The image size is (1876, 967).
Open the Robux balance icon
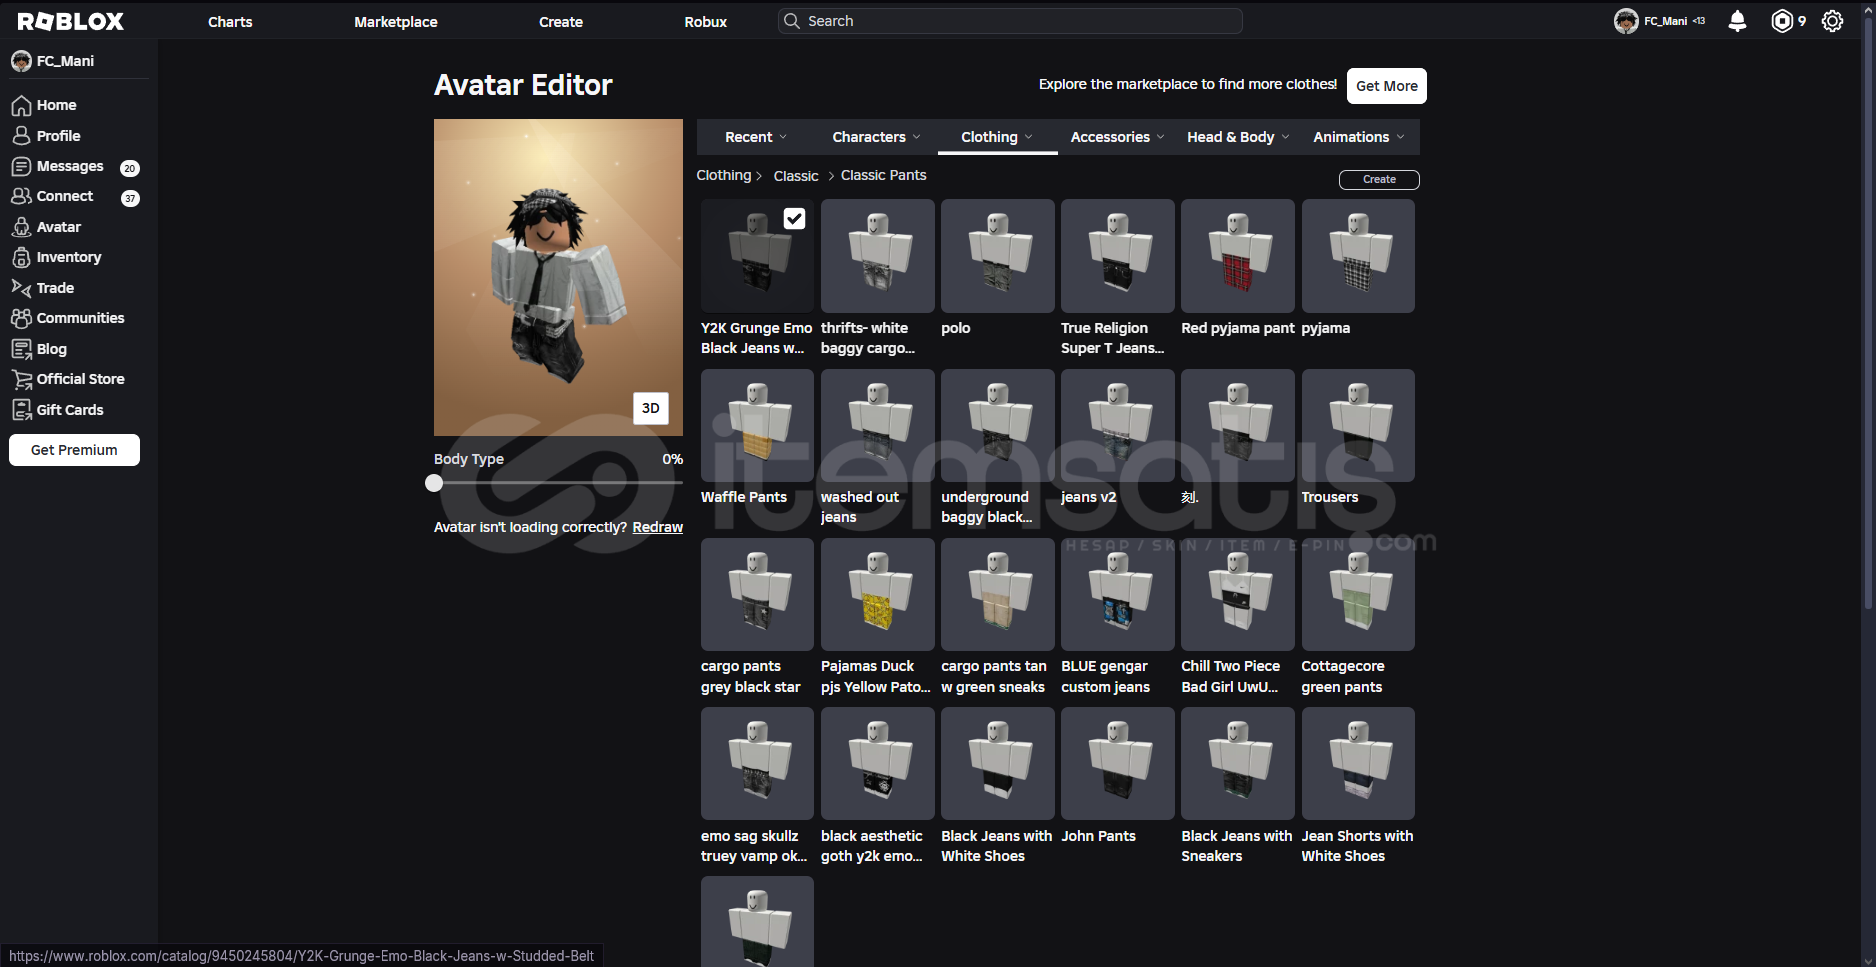(x=1782, y=21)
